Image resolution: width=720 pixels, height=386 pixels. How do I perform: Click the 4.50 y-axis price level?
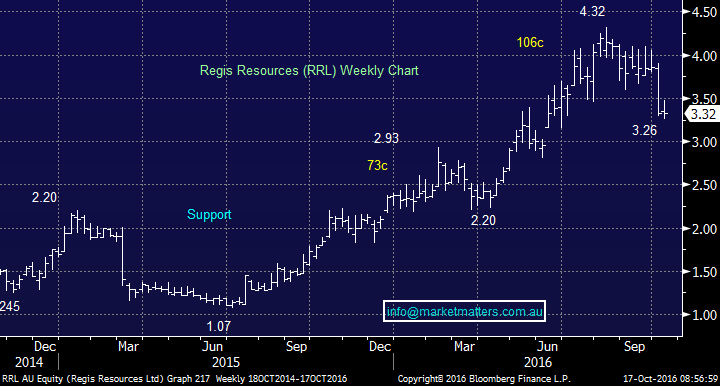[704, 12]
